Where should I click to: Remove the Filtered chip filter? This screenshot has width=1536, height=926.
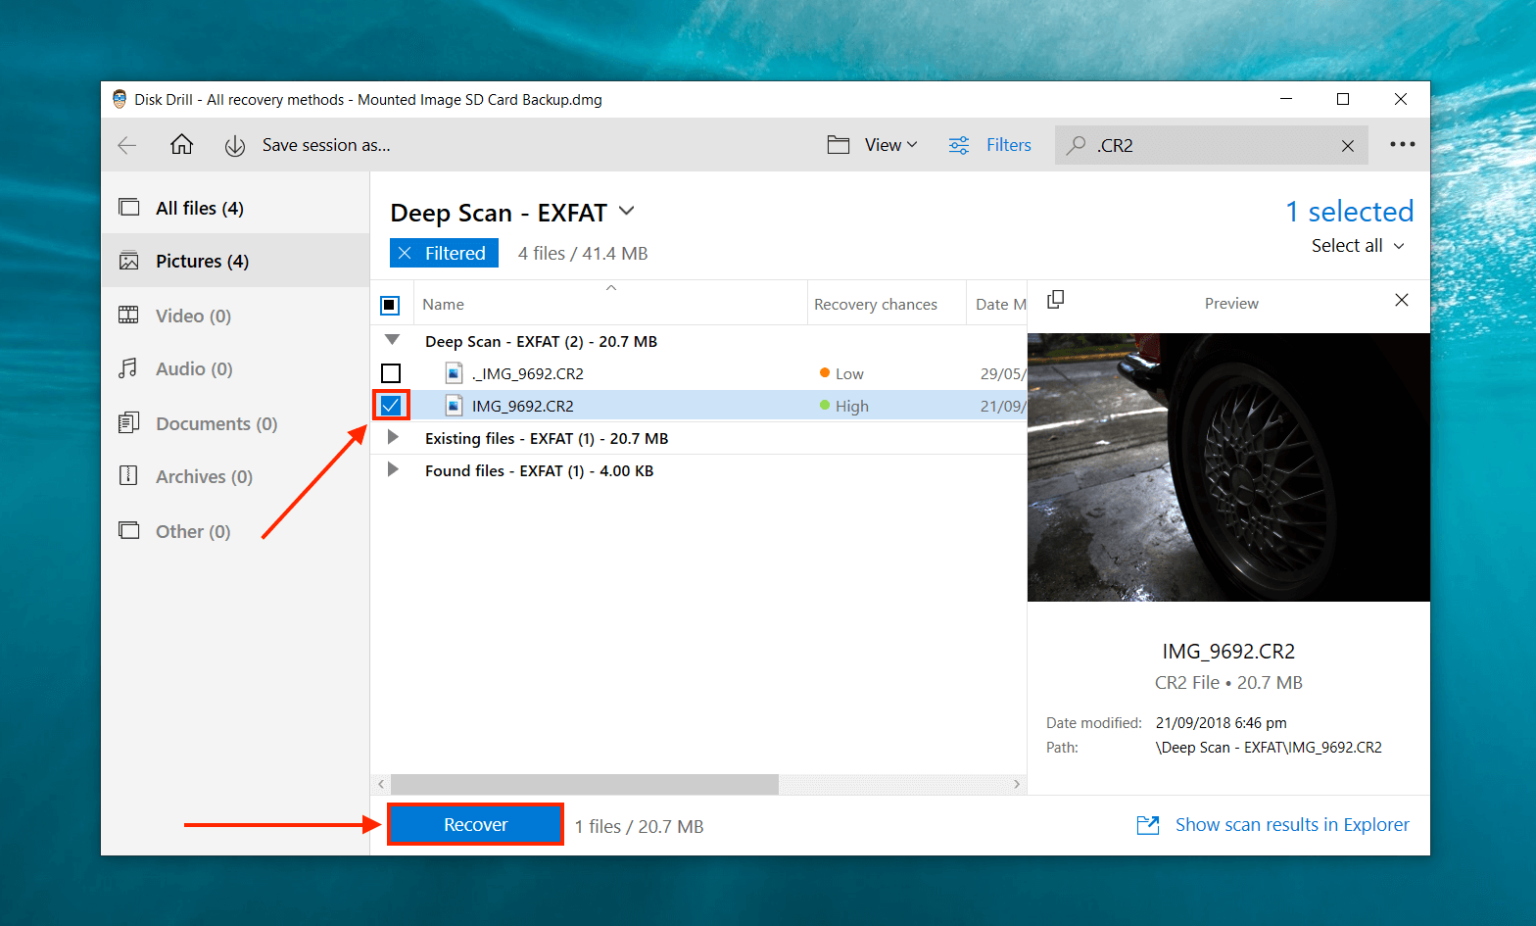coord(405,252)
